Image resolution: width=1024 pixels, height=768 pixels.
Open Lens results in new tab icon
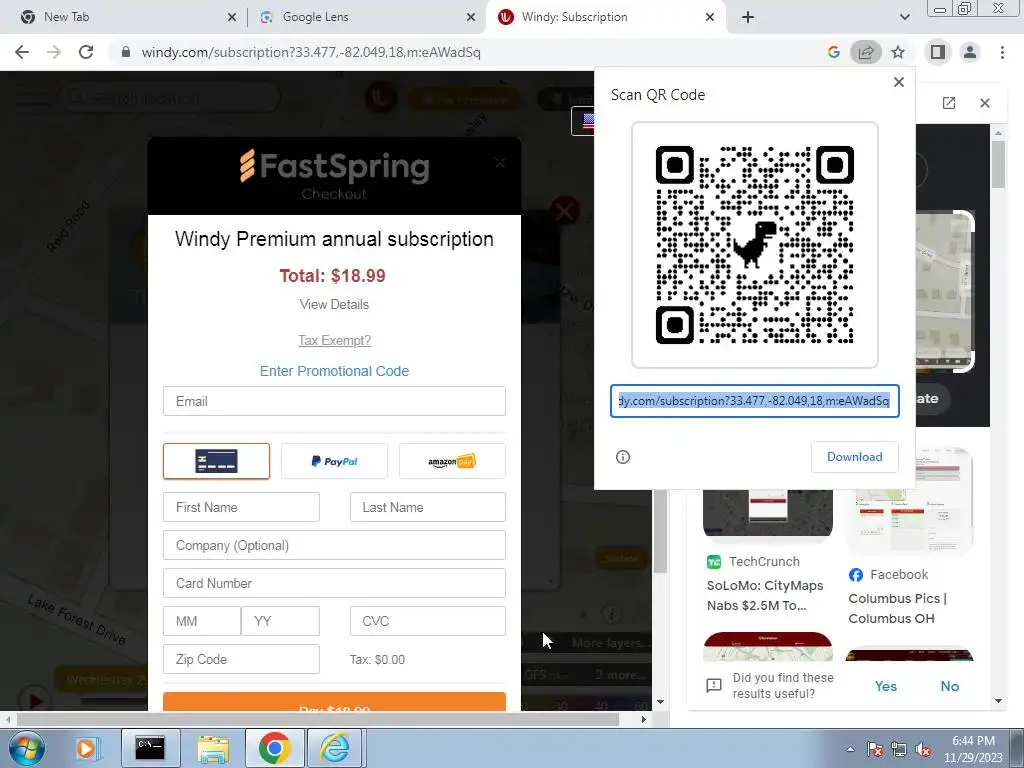click(948, 103)
